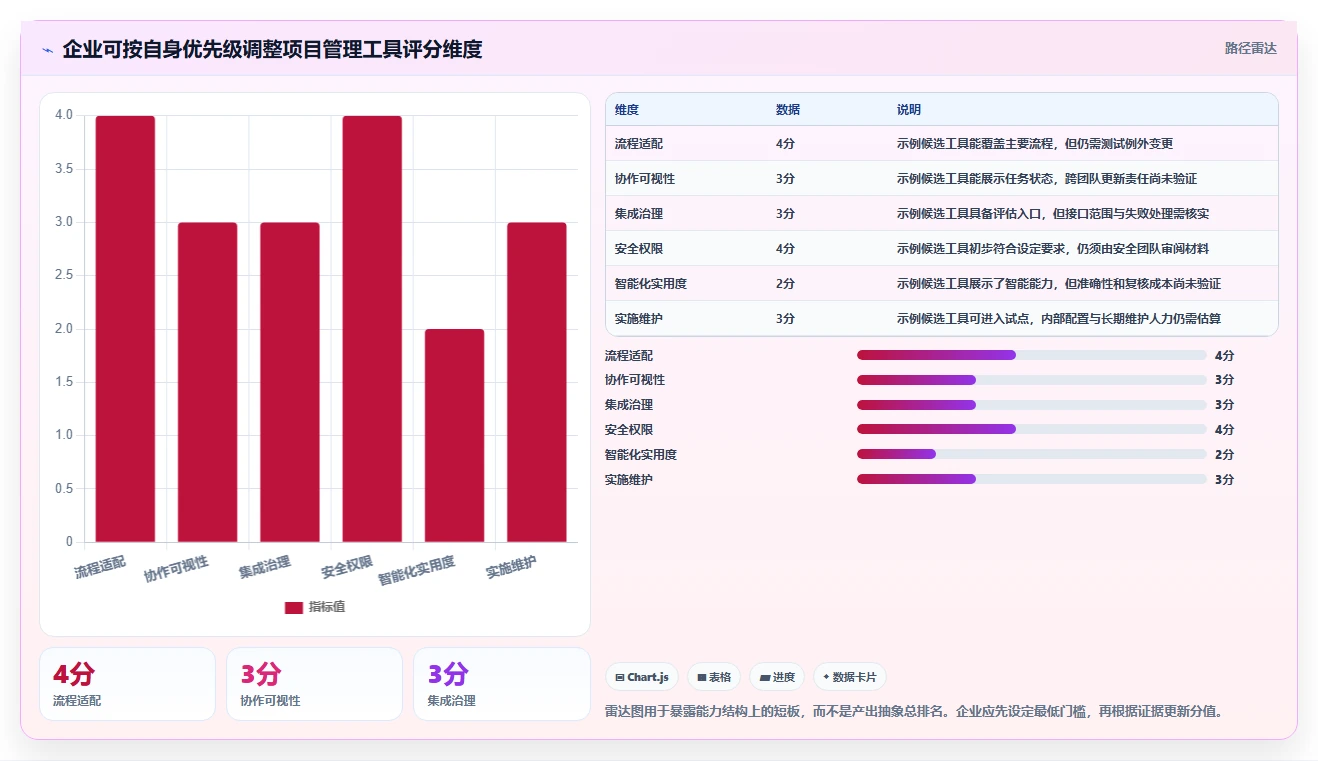Open the 3分 协作可视性 data card
The width and height of the screenshot is (1318, 761).
pyautogui.click(x=314, y=684)
